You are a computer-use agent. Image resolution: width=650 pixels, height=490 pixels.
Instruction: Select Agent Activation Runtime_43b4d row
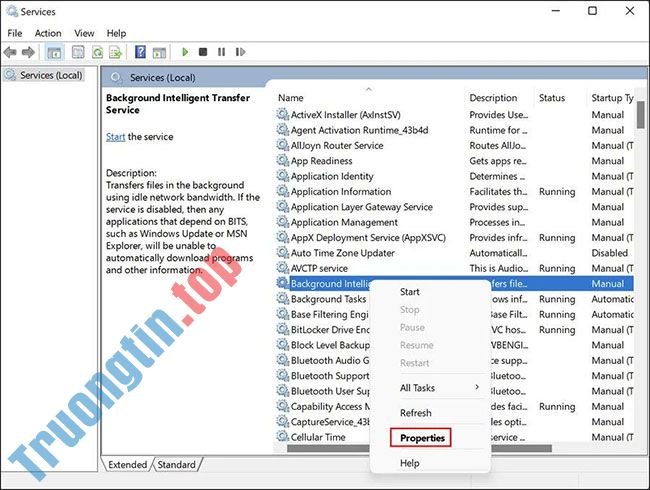tap(454, 130)
